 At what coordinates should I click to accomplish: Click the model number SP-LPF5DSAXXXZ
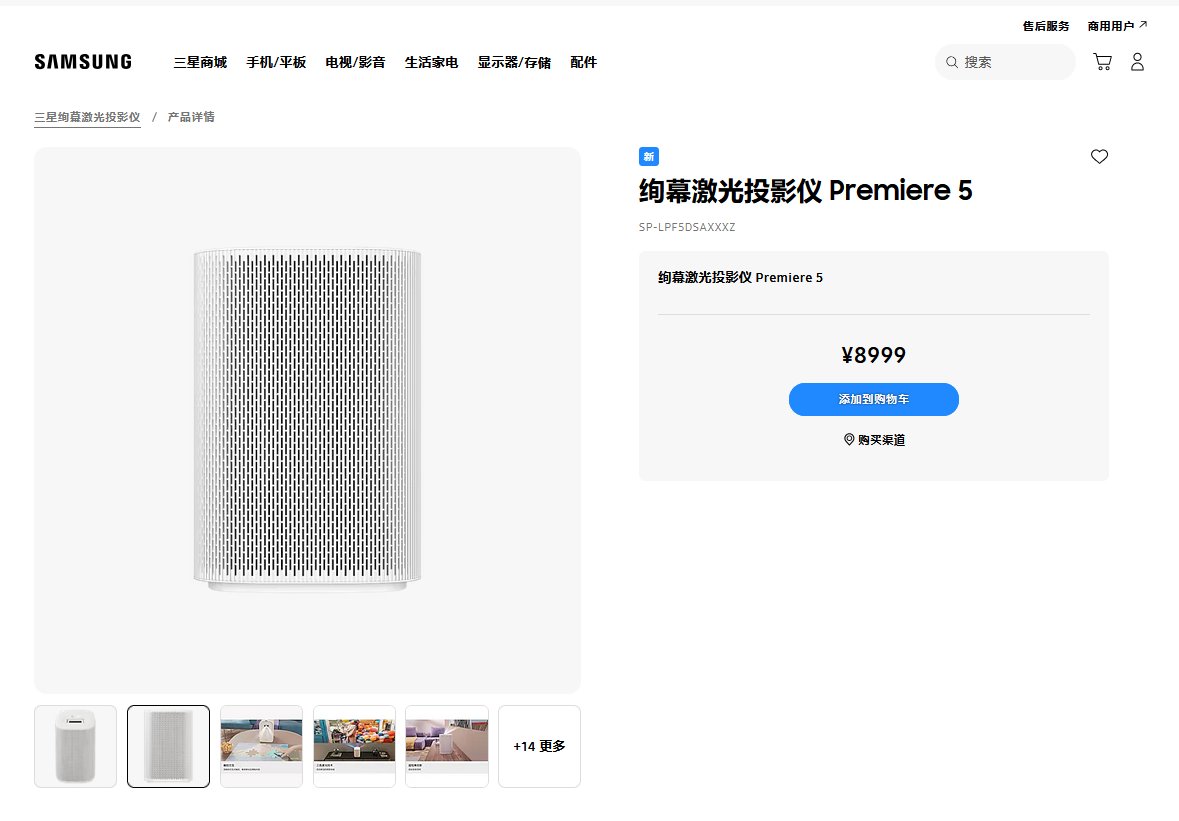click(687, 227)
